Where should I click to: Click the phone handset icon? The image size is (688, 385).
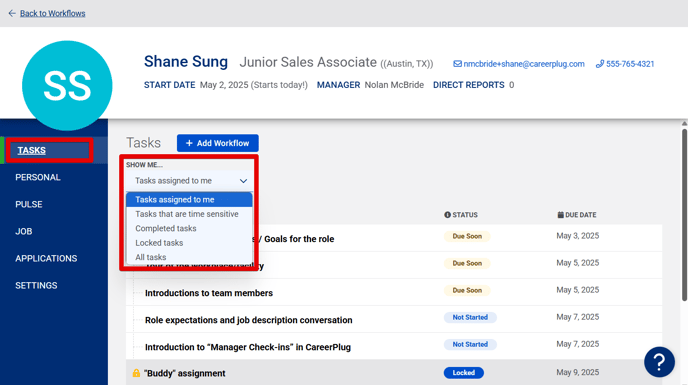tap(600, 64)
